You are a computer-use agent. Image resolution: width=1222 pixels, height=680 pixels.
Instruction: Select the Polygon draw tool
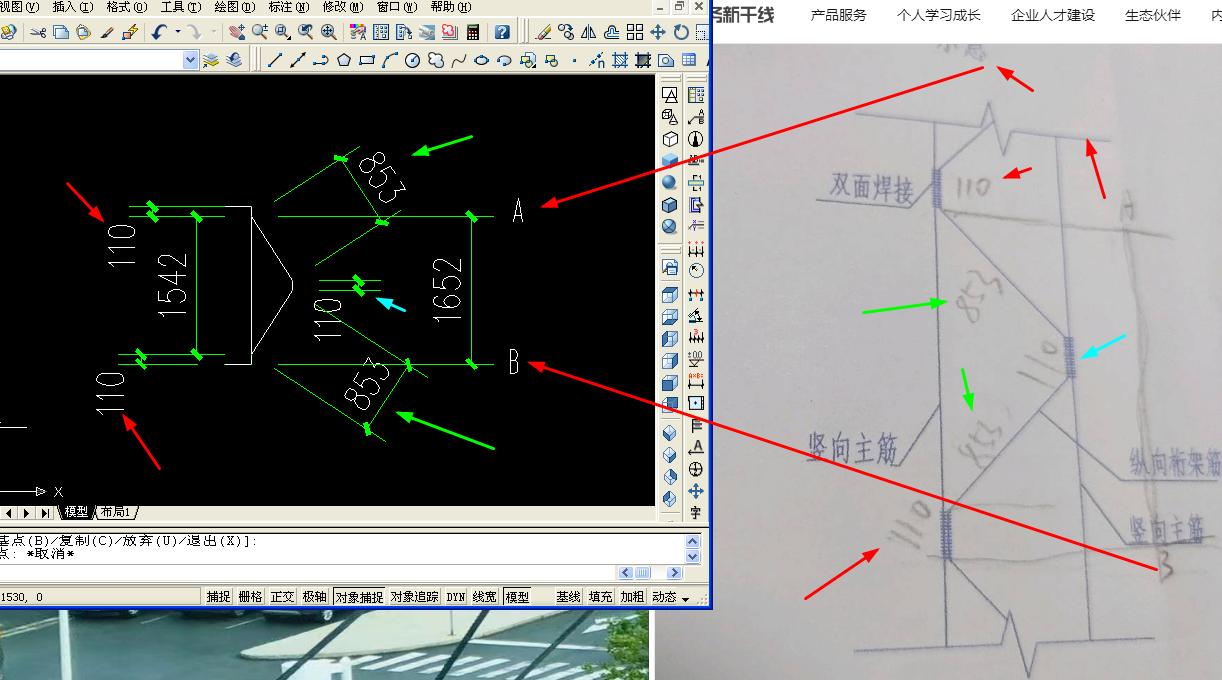344,60
